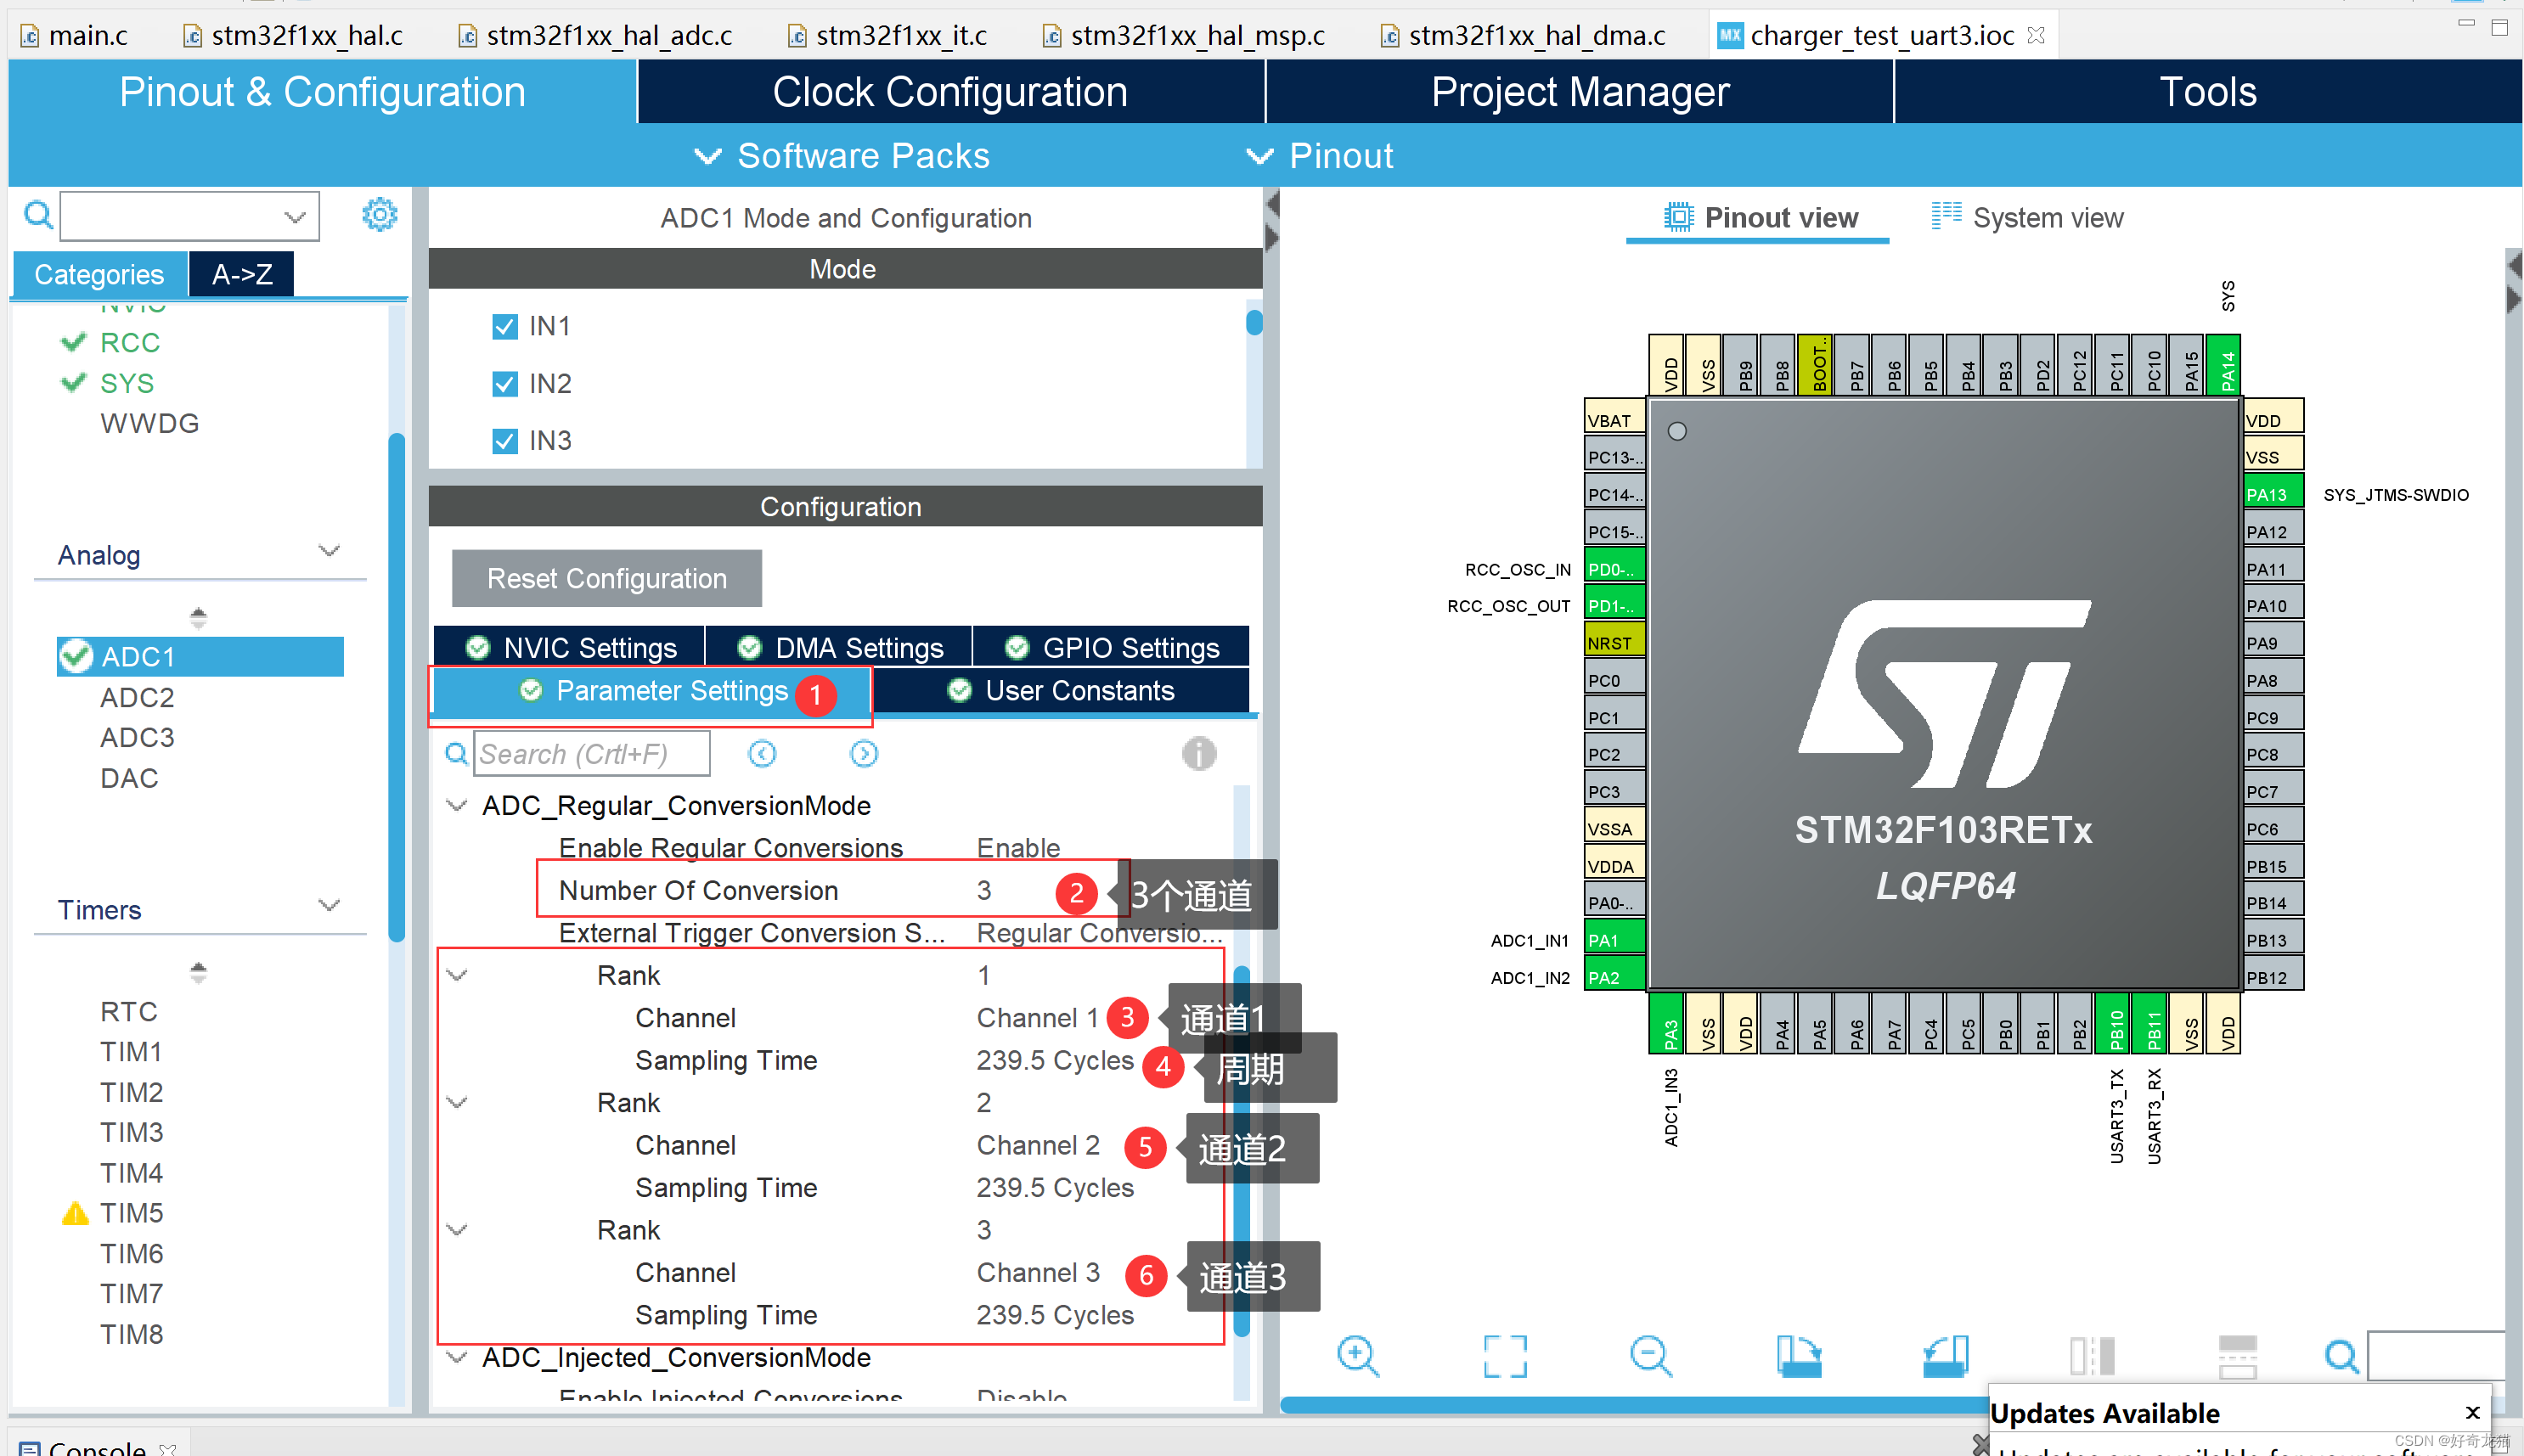
Task: Uncheck the IN2 checkbox
Action: tap(505, 384)
